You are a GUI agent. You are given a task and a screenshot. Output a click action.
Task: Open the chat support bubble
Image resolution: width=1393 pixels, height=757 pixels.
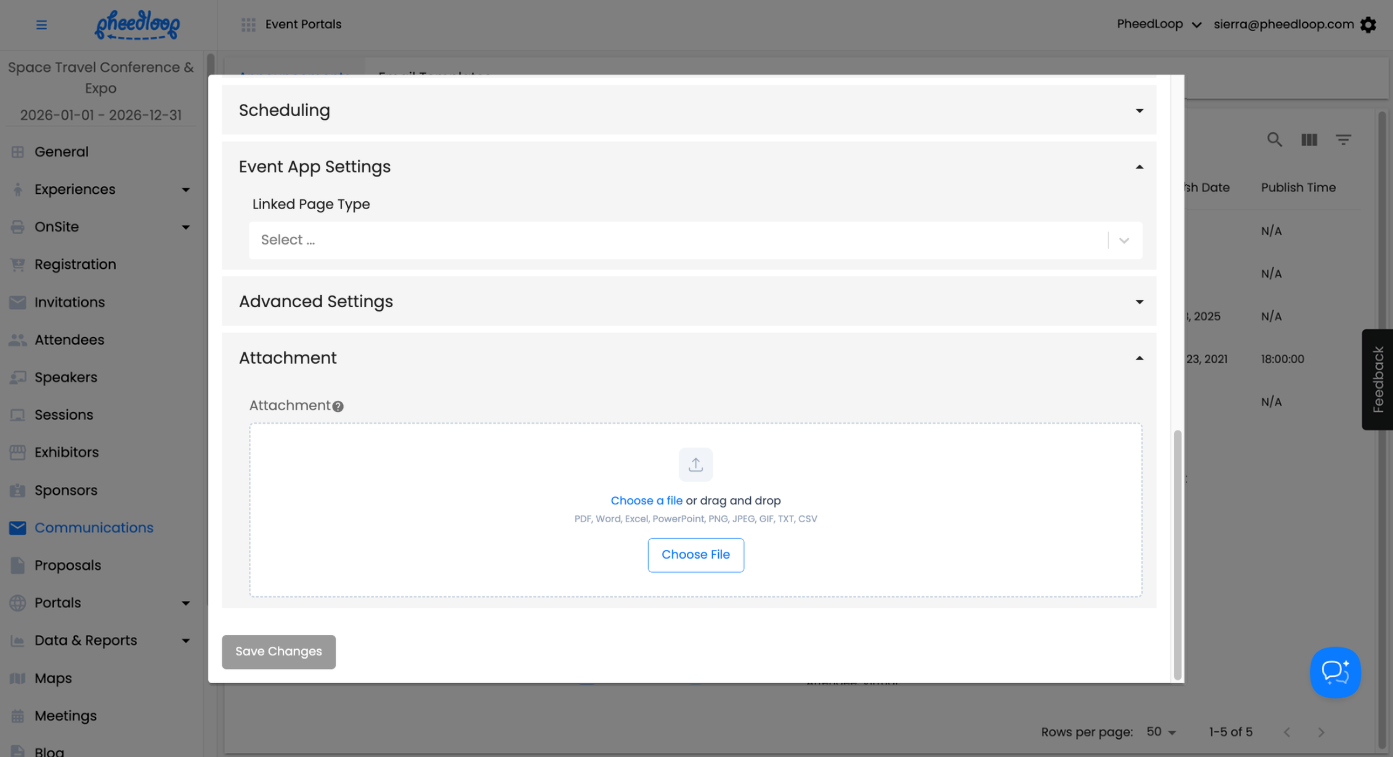[1335, 672]
